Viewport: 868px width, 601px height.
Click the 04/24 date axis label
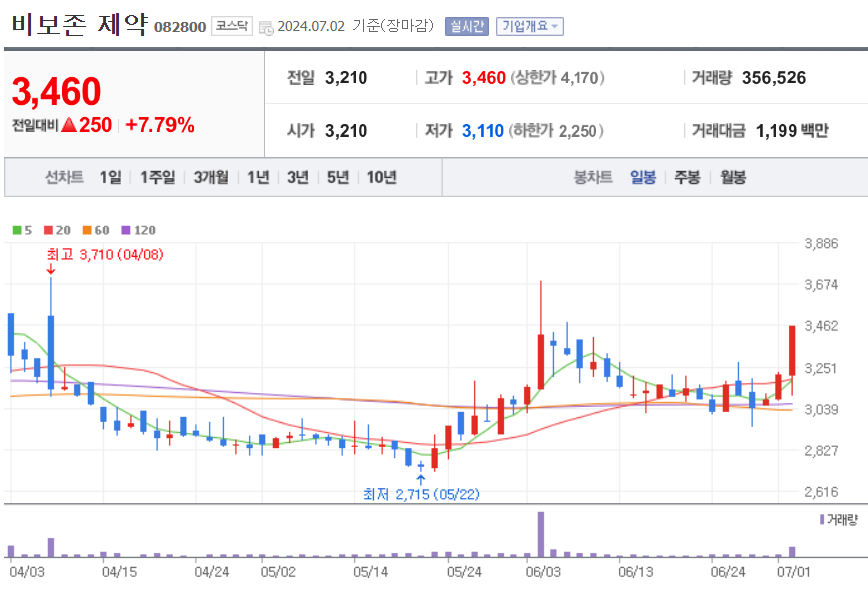(x=211, y=572)
